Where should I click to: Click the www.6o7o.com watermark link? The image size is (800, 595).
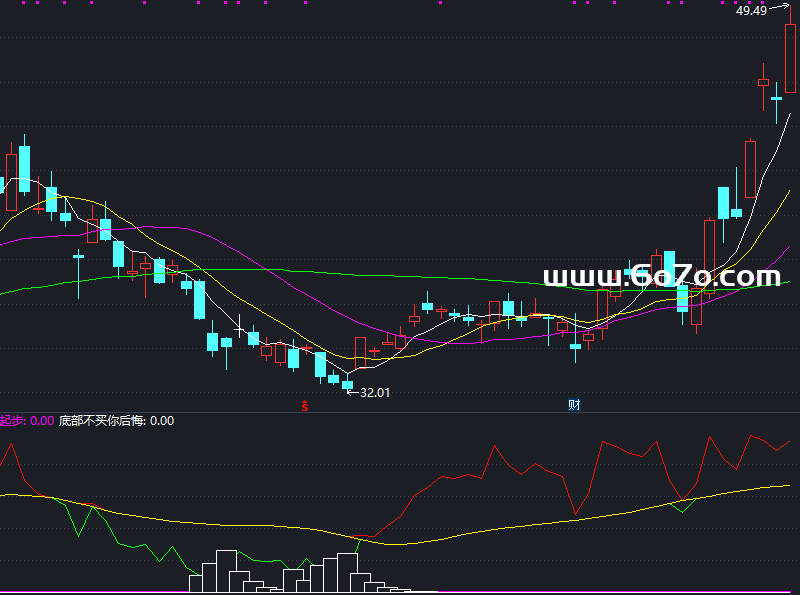tap(662, 276)
